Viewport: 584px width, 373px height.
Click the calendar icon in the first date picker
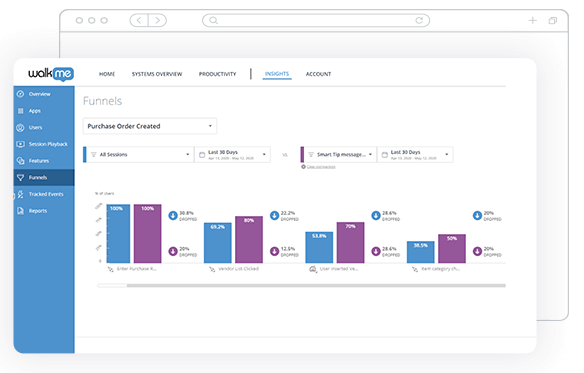pos(202,155)
